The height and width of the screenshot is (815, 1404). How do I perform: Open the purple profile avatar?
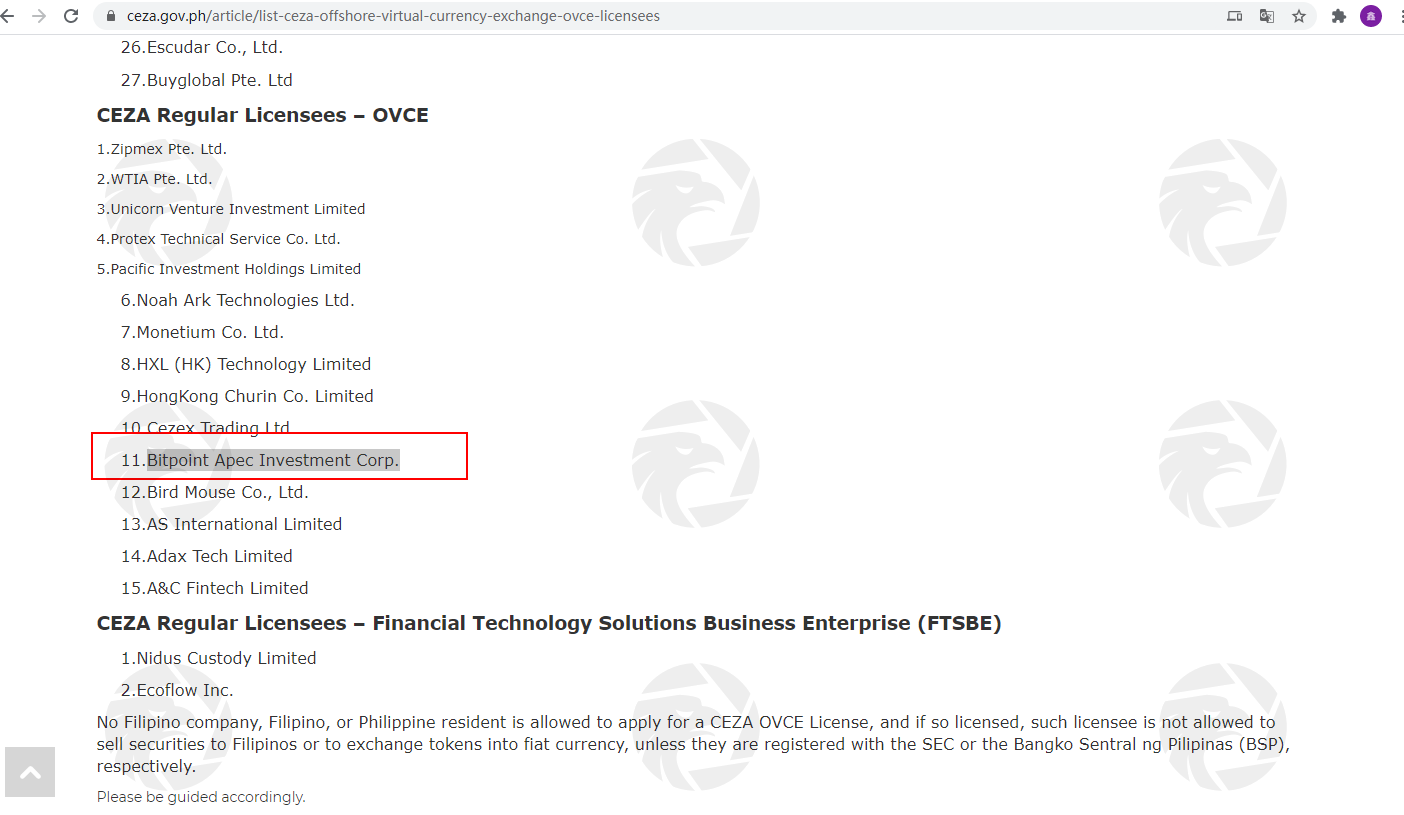pos(1371,16)
